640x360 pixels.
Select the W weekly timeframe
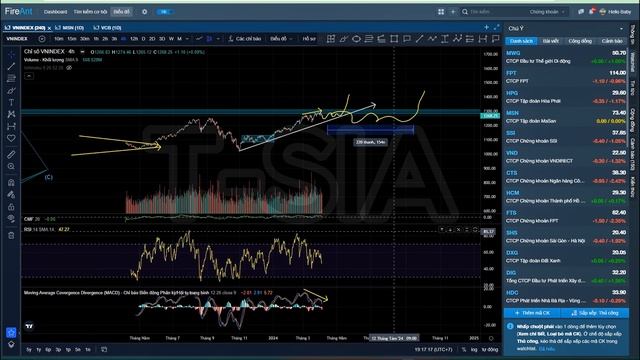(x=171, y=39)
